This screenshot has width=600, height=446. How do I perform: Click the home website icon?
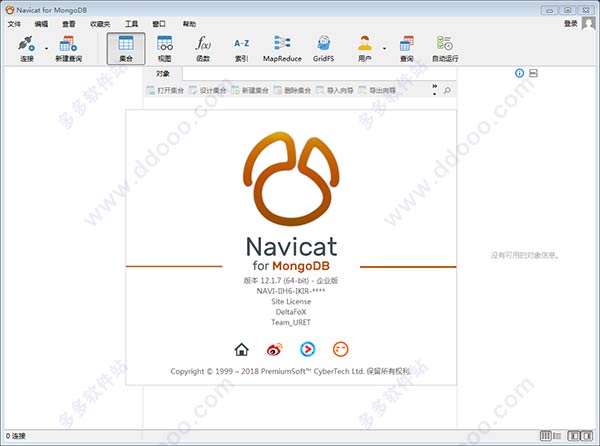[241, 349]
